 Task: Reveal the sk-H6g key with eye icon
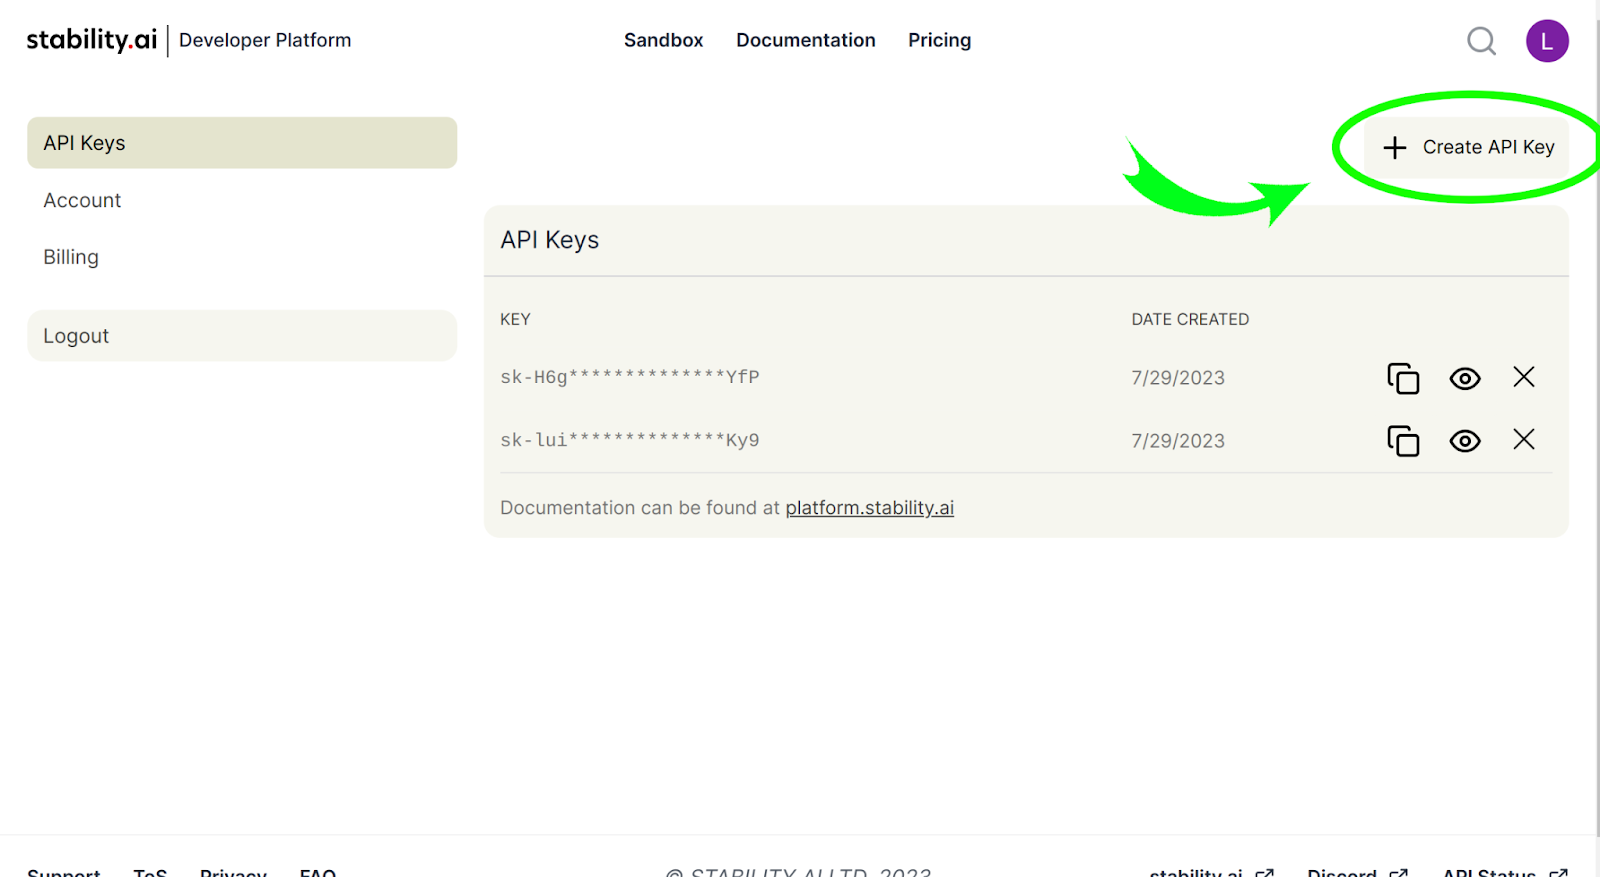[1465, 378]
